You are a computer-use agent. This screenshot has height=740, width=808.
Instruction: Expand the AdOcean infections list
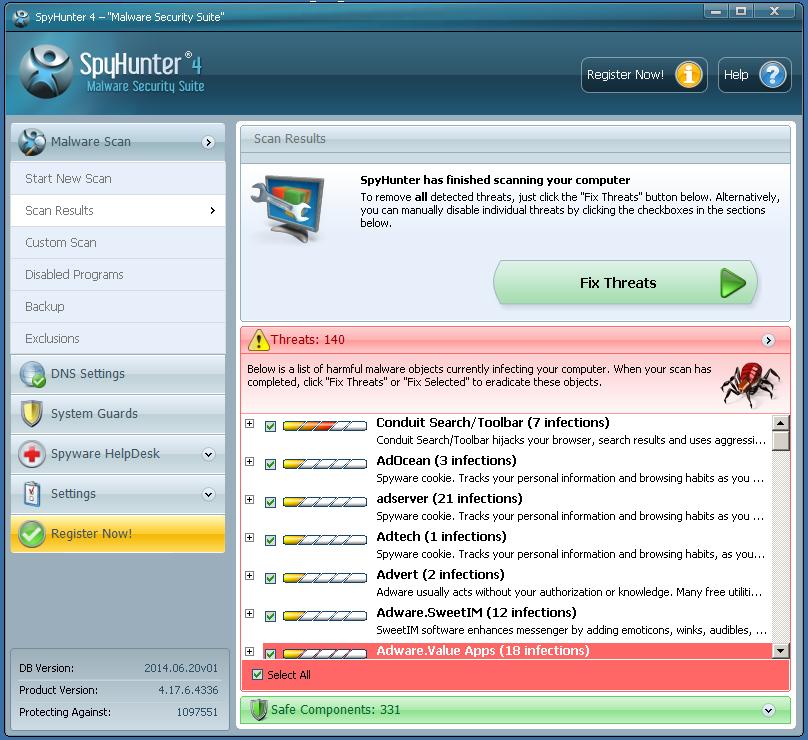(x=249, y=461)
